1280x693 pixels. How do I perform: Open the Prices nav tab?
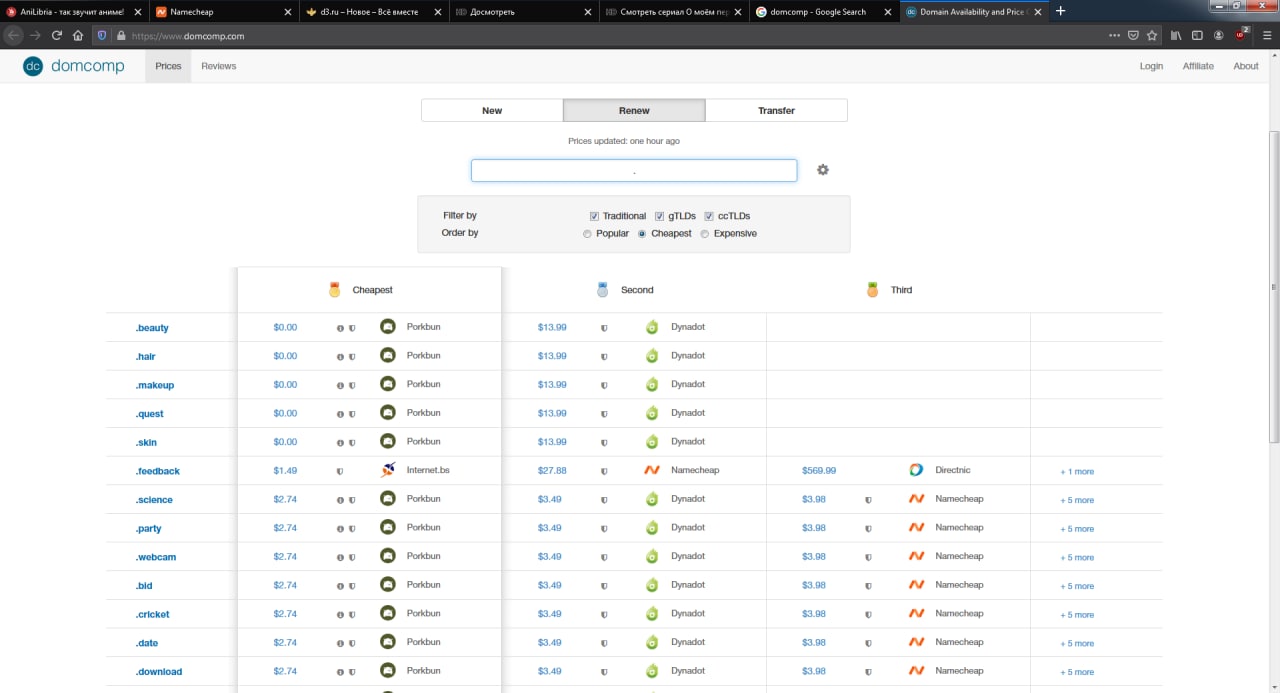click(x=168, y=66)
